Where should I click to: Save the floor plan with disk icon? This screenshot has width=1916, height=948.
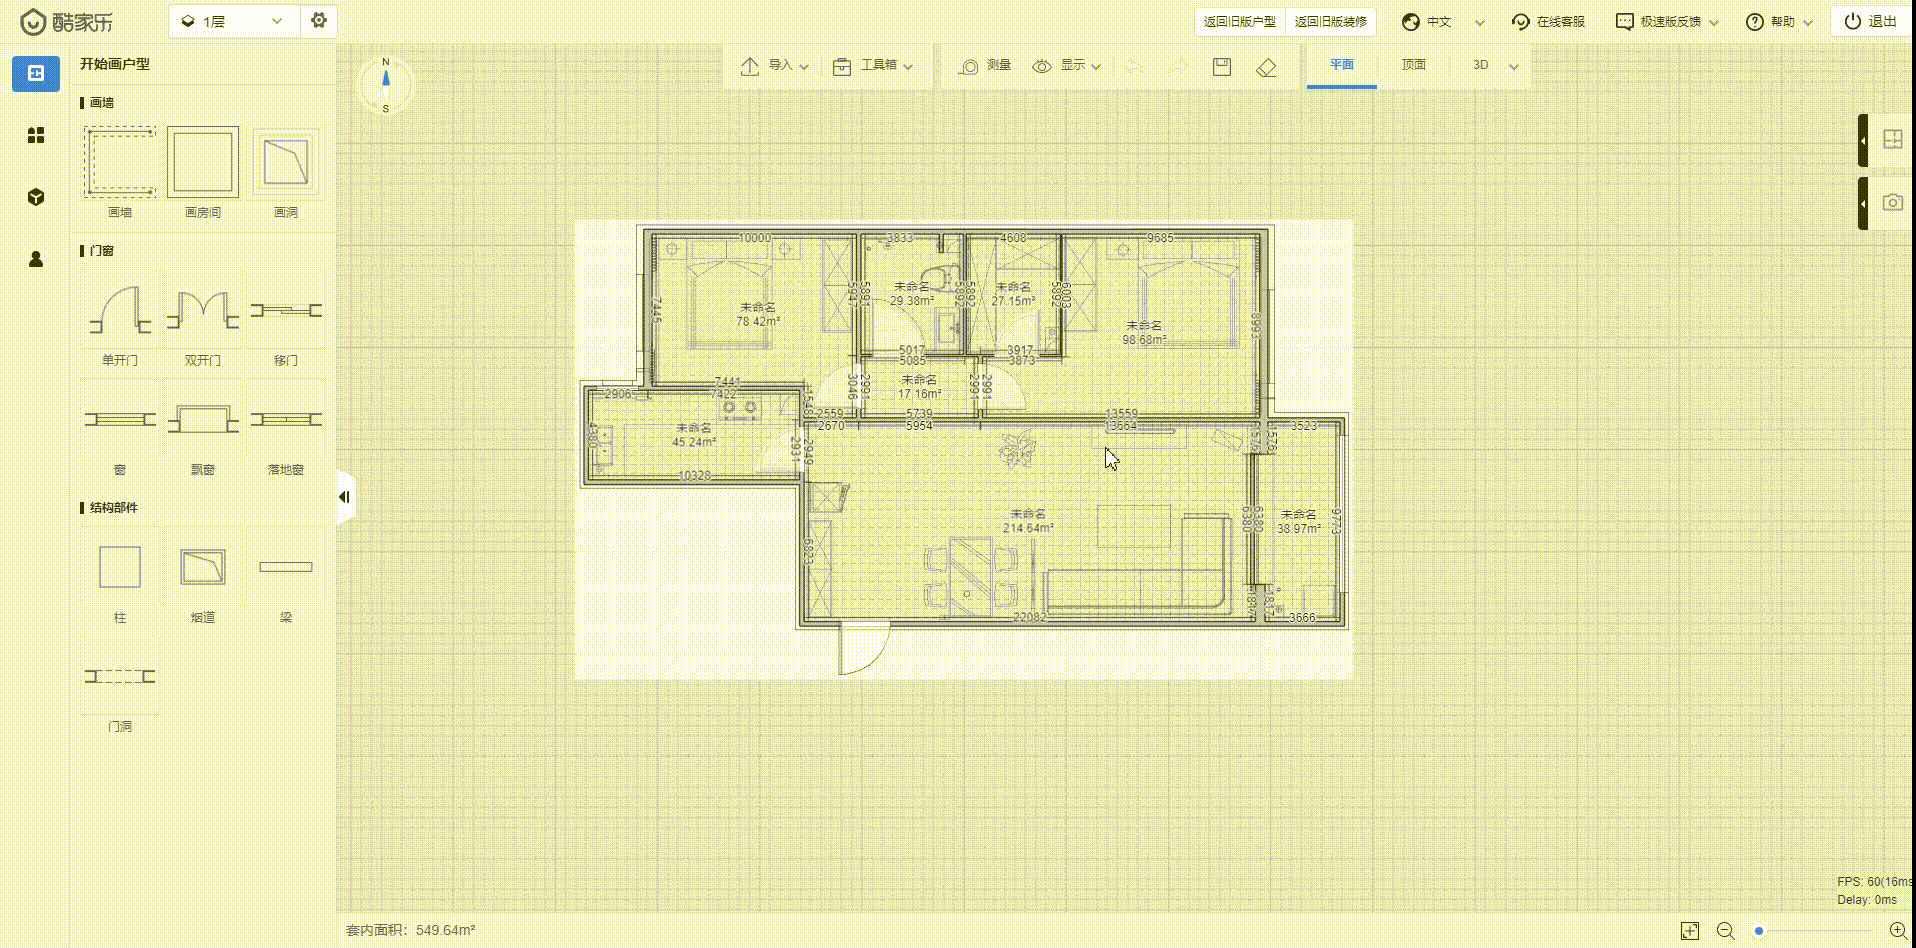click(1222, 66)
